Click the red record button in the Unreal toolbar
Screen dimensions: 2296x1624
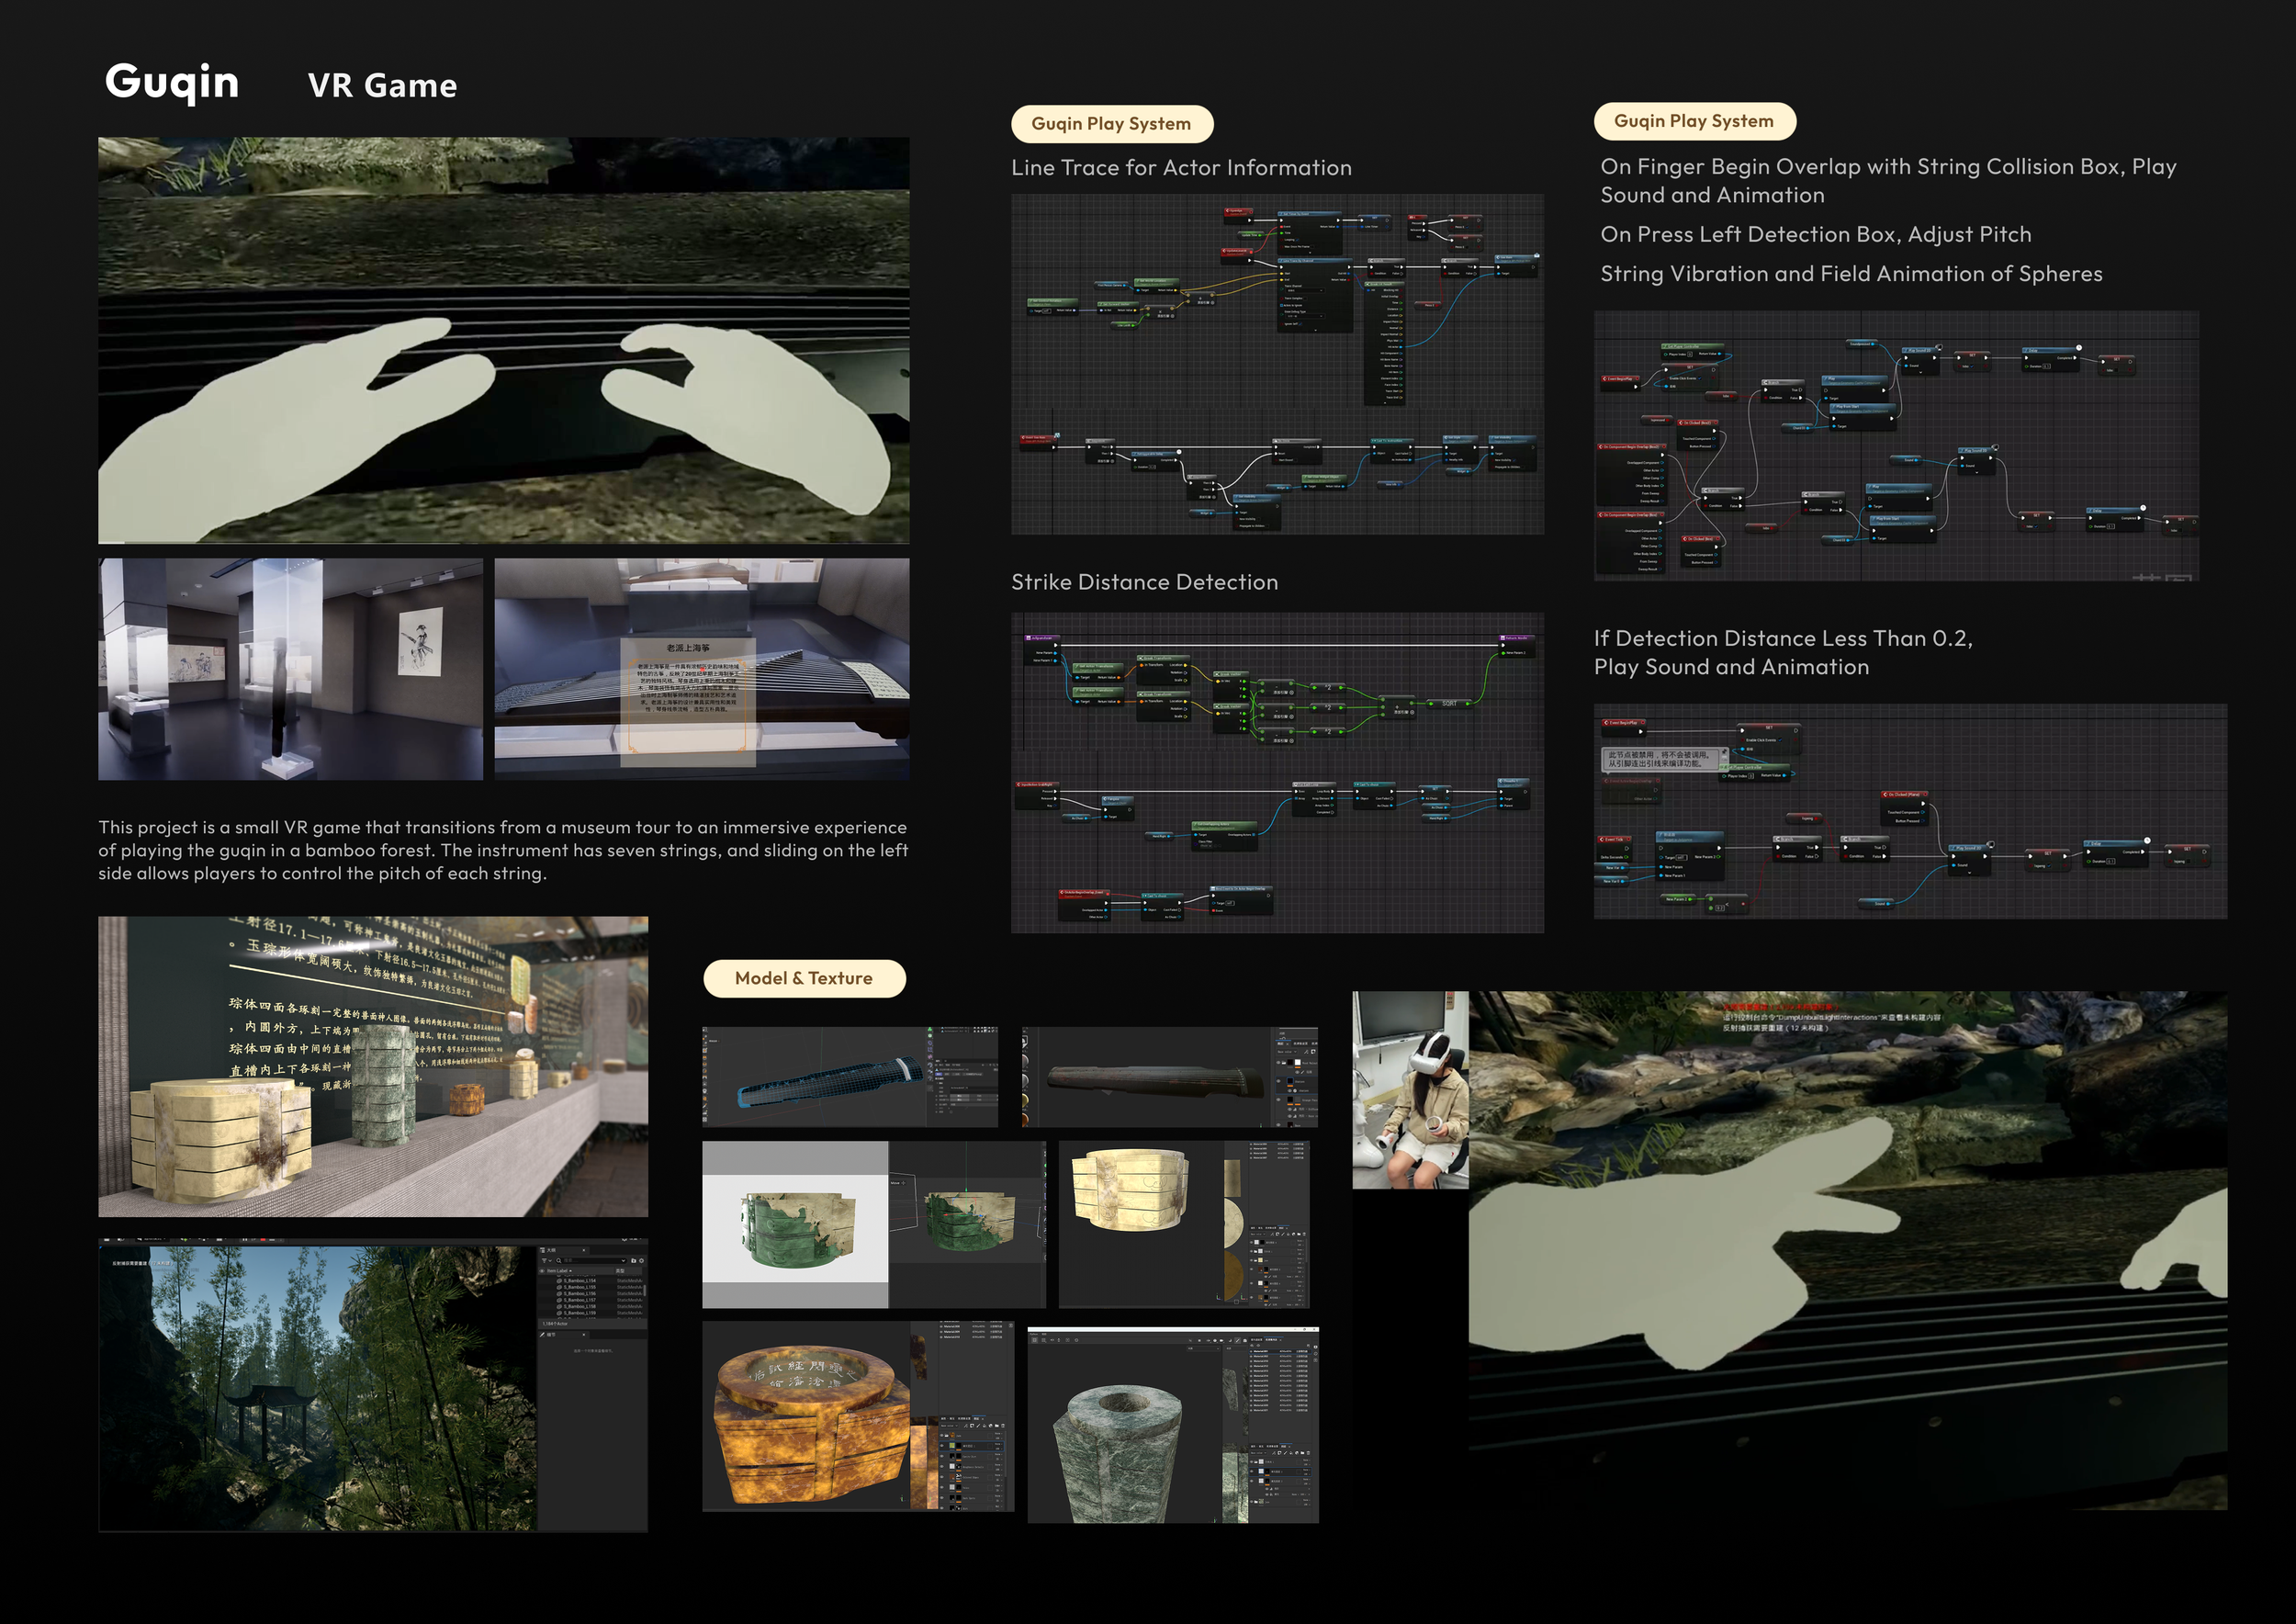pos(263,1240)
